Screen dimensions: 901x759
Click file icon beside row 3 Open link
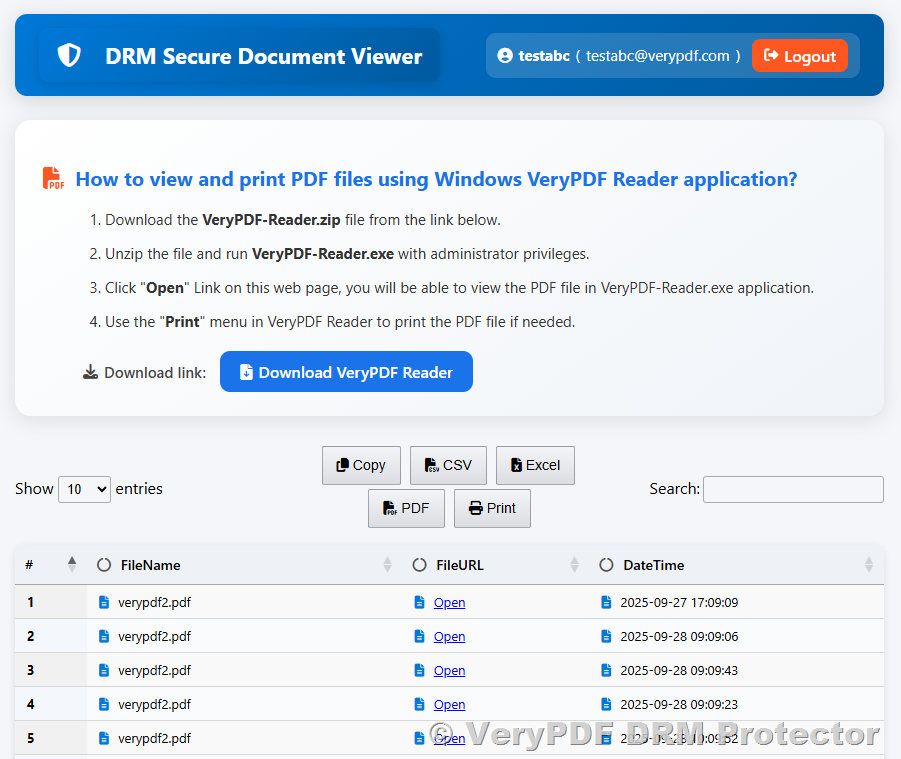420,670
